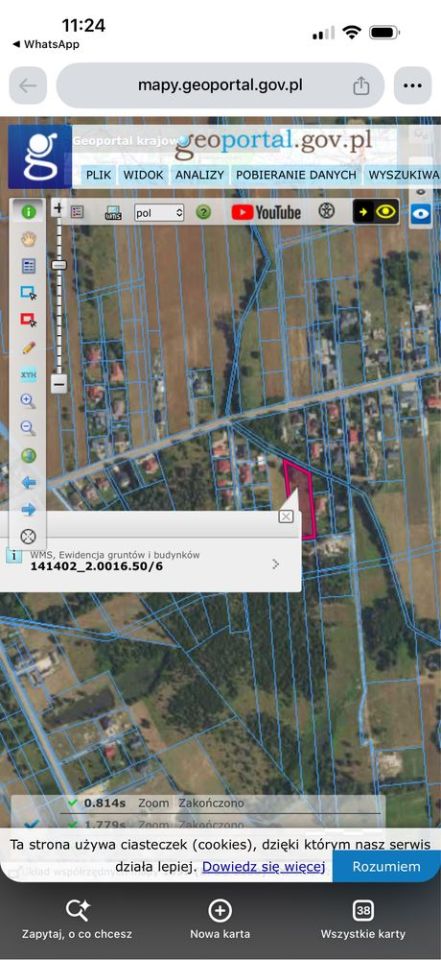This screenshot has height=960, width=441.
Task: Follow the Dowiedz się więcej link
Action: 263,866
